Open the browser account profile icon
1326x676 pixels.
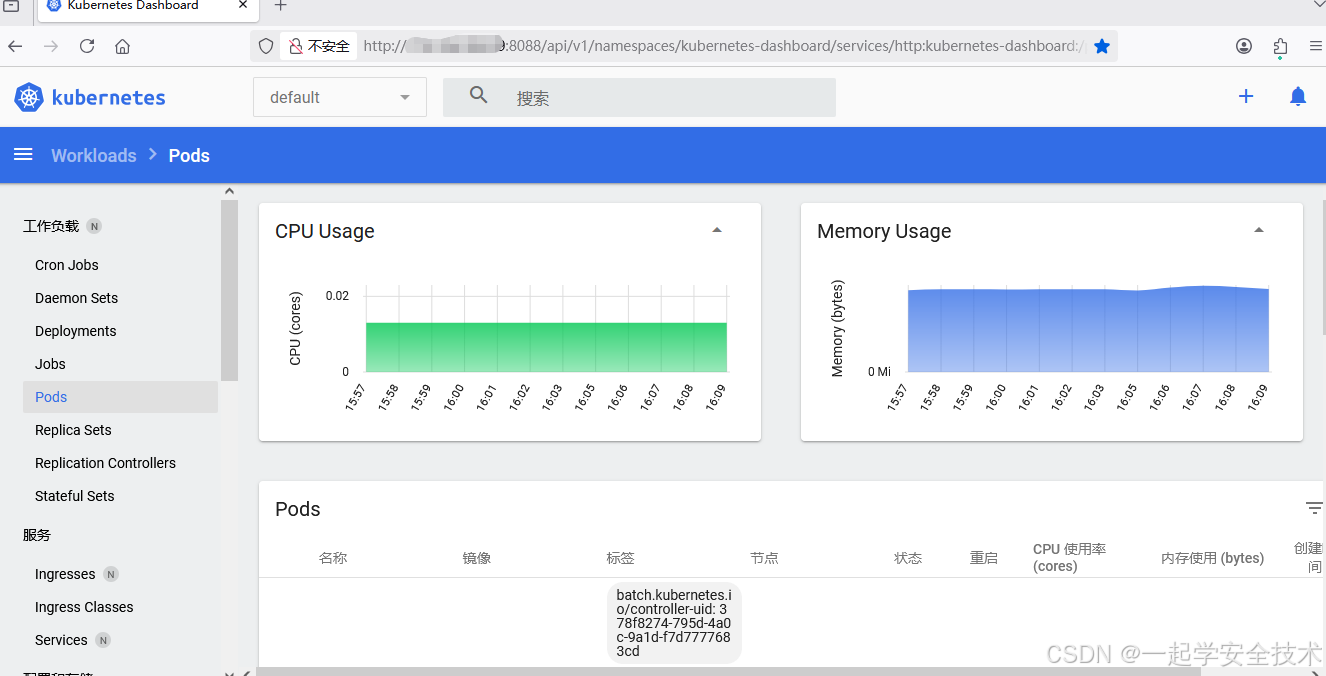coord(1244,46)
